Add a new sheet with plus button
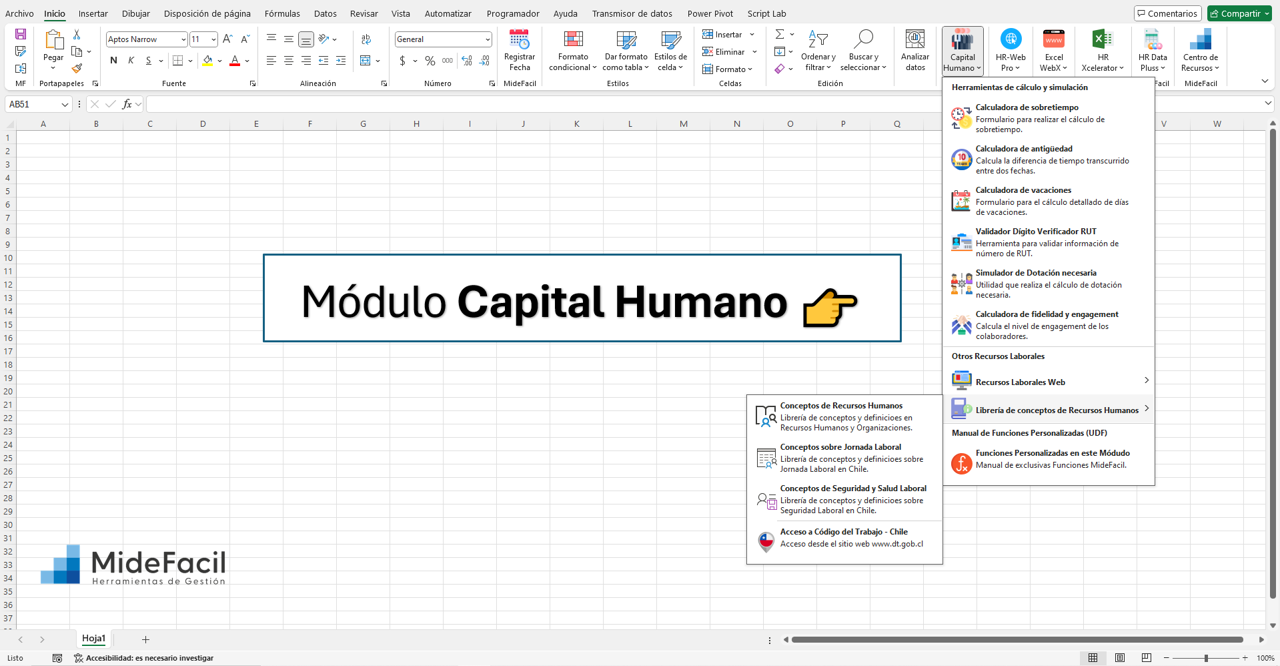1280x666 pixels. pyautogui.click(x=145, y=639)
